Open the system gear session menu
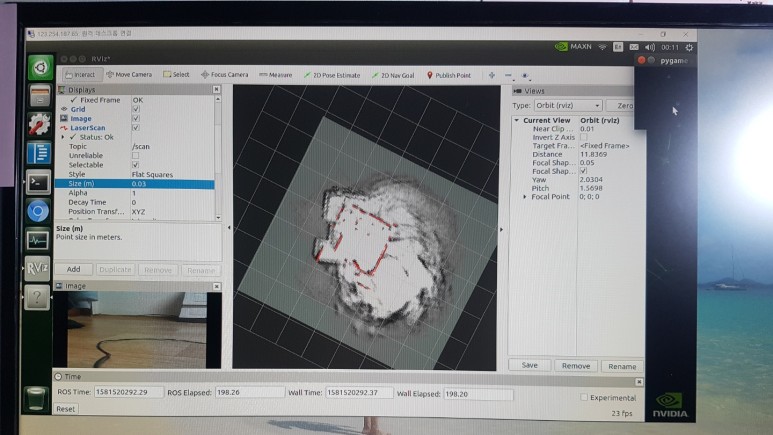The width and height of the screenshot is (773, 435). (689, 47)
